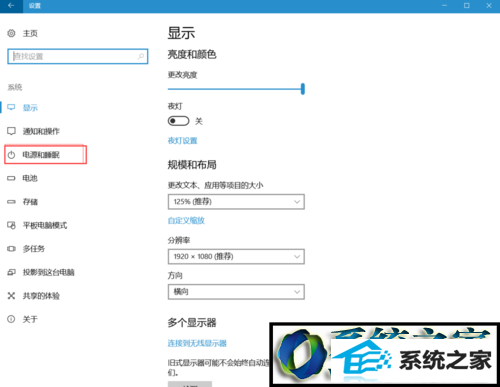Click the Projecting to this PC icon

tap(11, 272)
